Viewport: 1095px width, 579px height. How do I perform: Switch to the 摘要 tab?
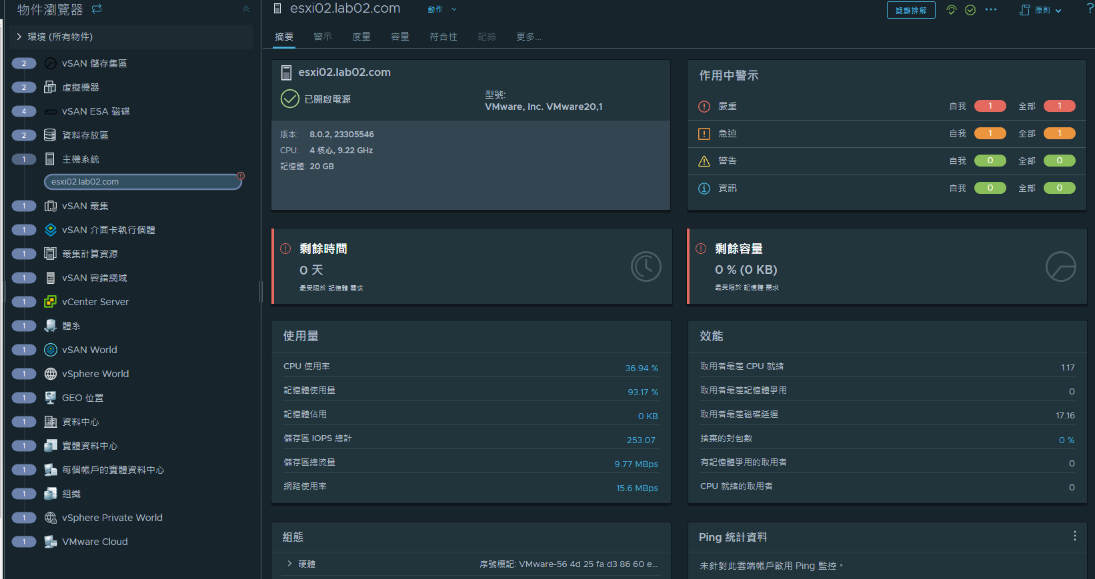point(284,37)
